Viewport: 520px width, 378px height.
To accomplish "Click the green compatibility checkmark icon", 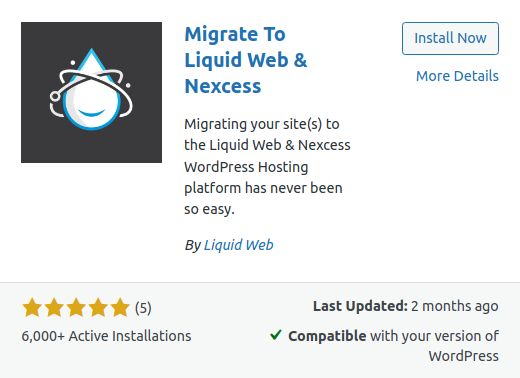I will click(276, 334).
